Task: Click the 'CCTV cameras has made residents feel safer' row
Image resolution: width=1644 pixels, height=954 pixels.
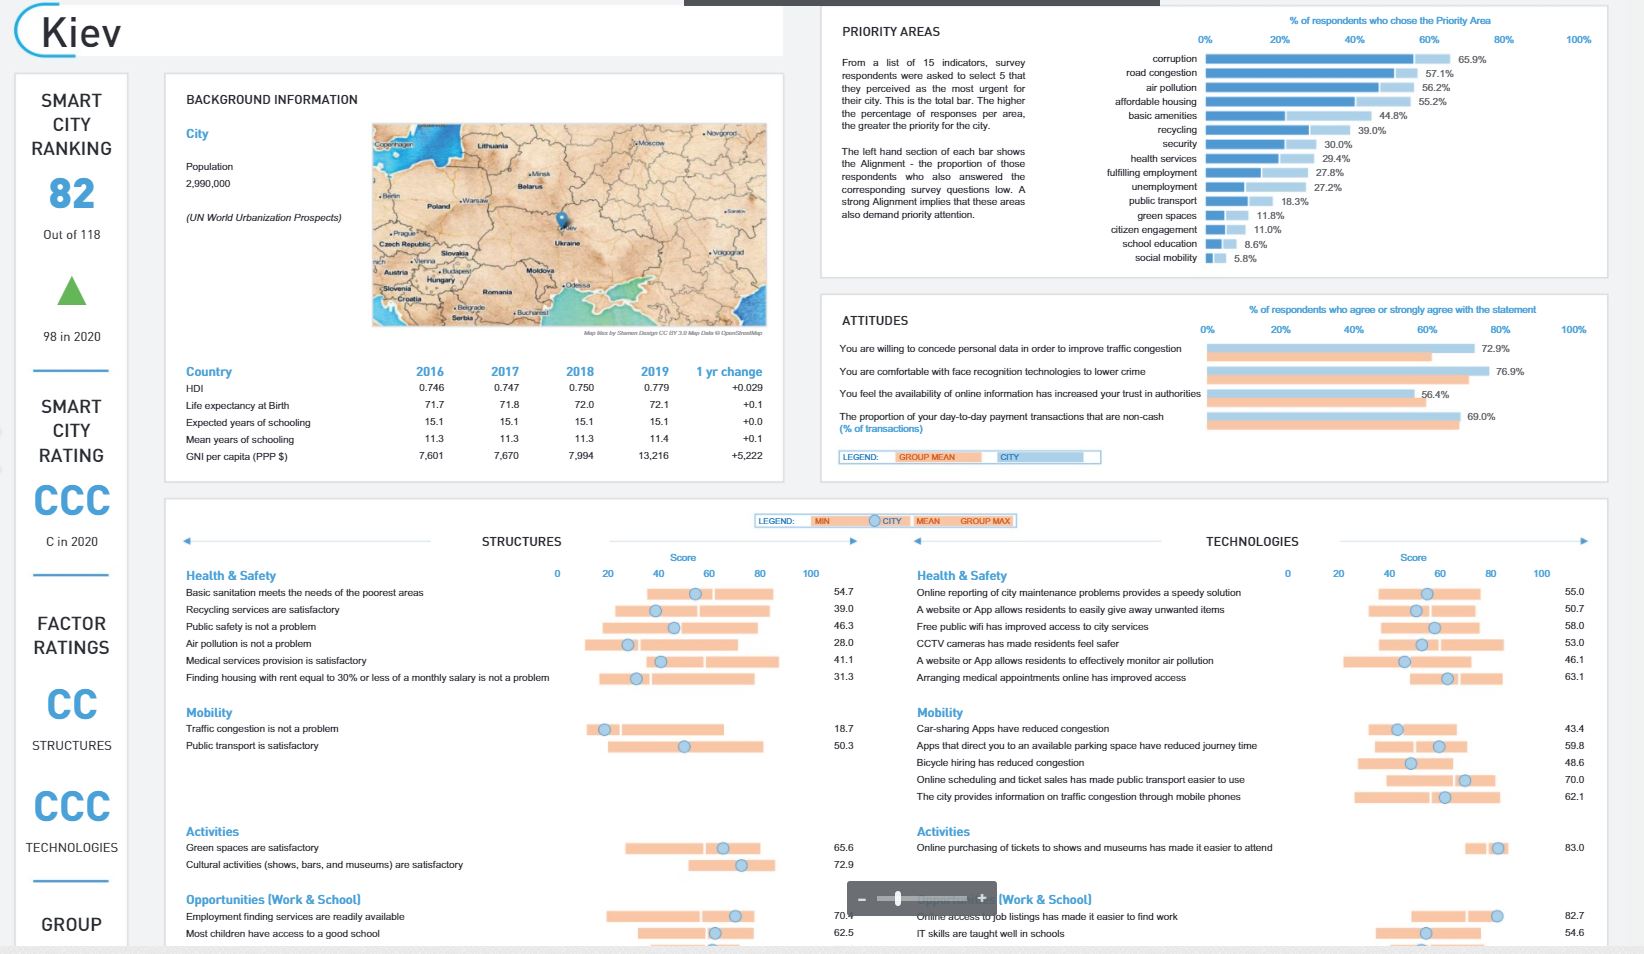Action: point(1251,644)
